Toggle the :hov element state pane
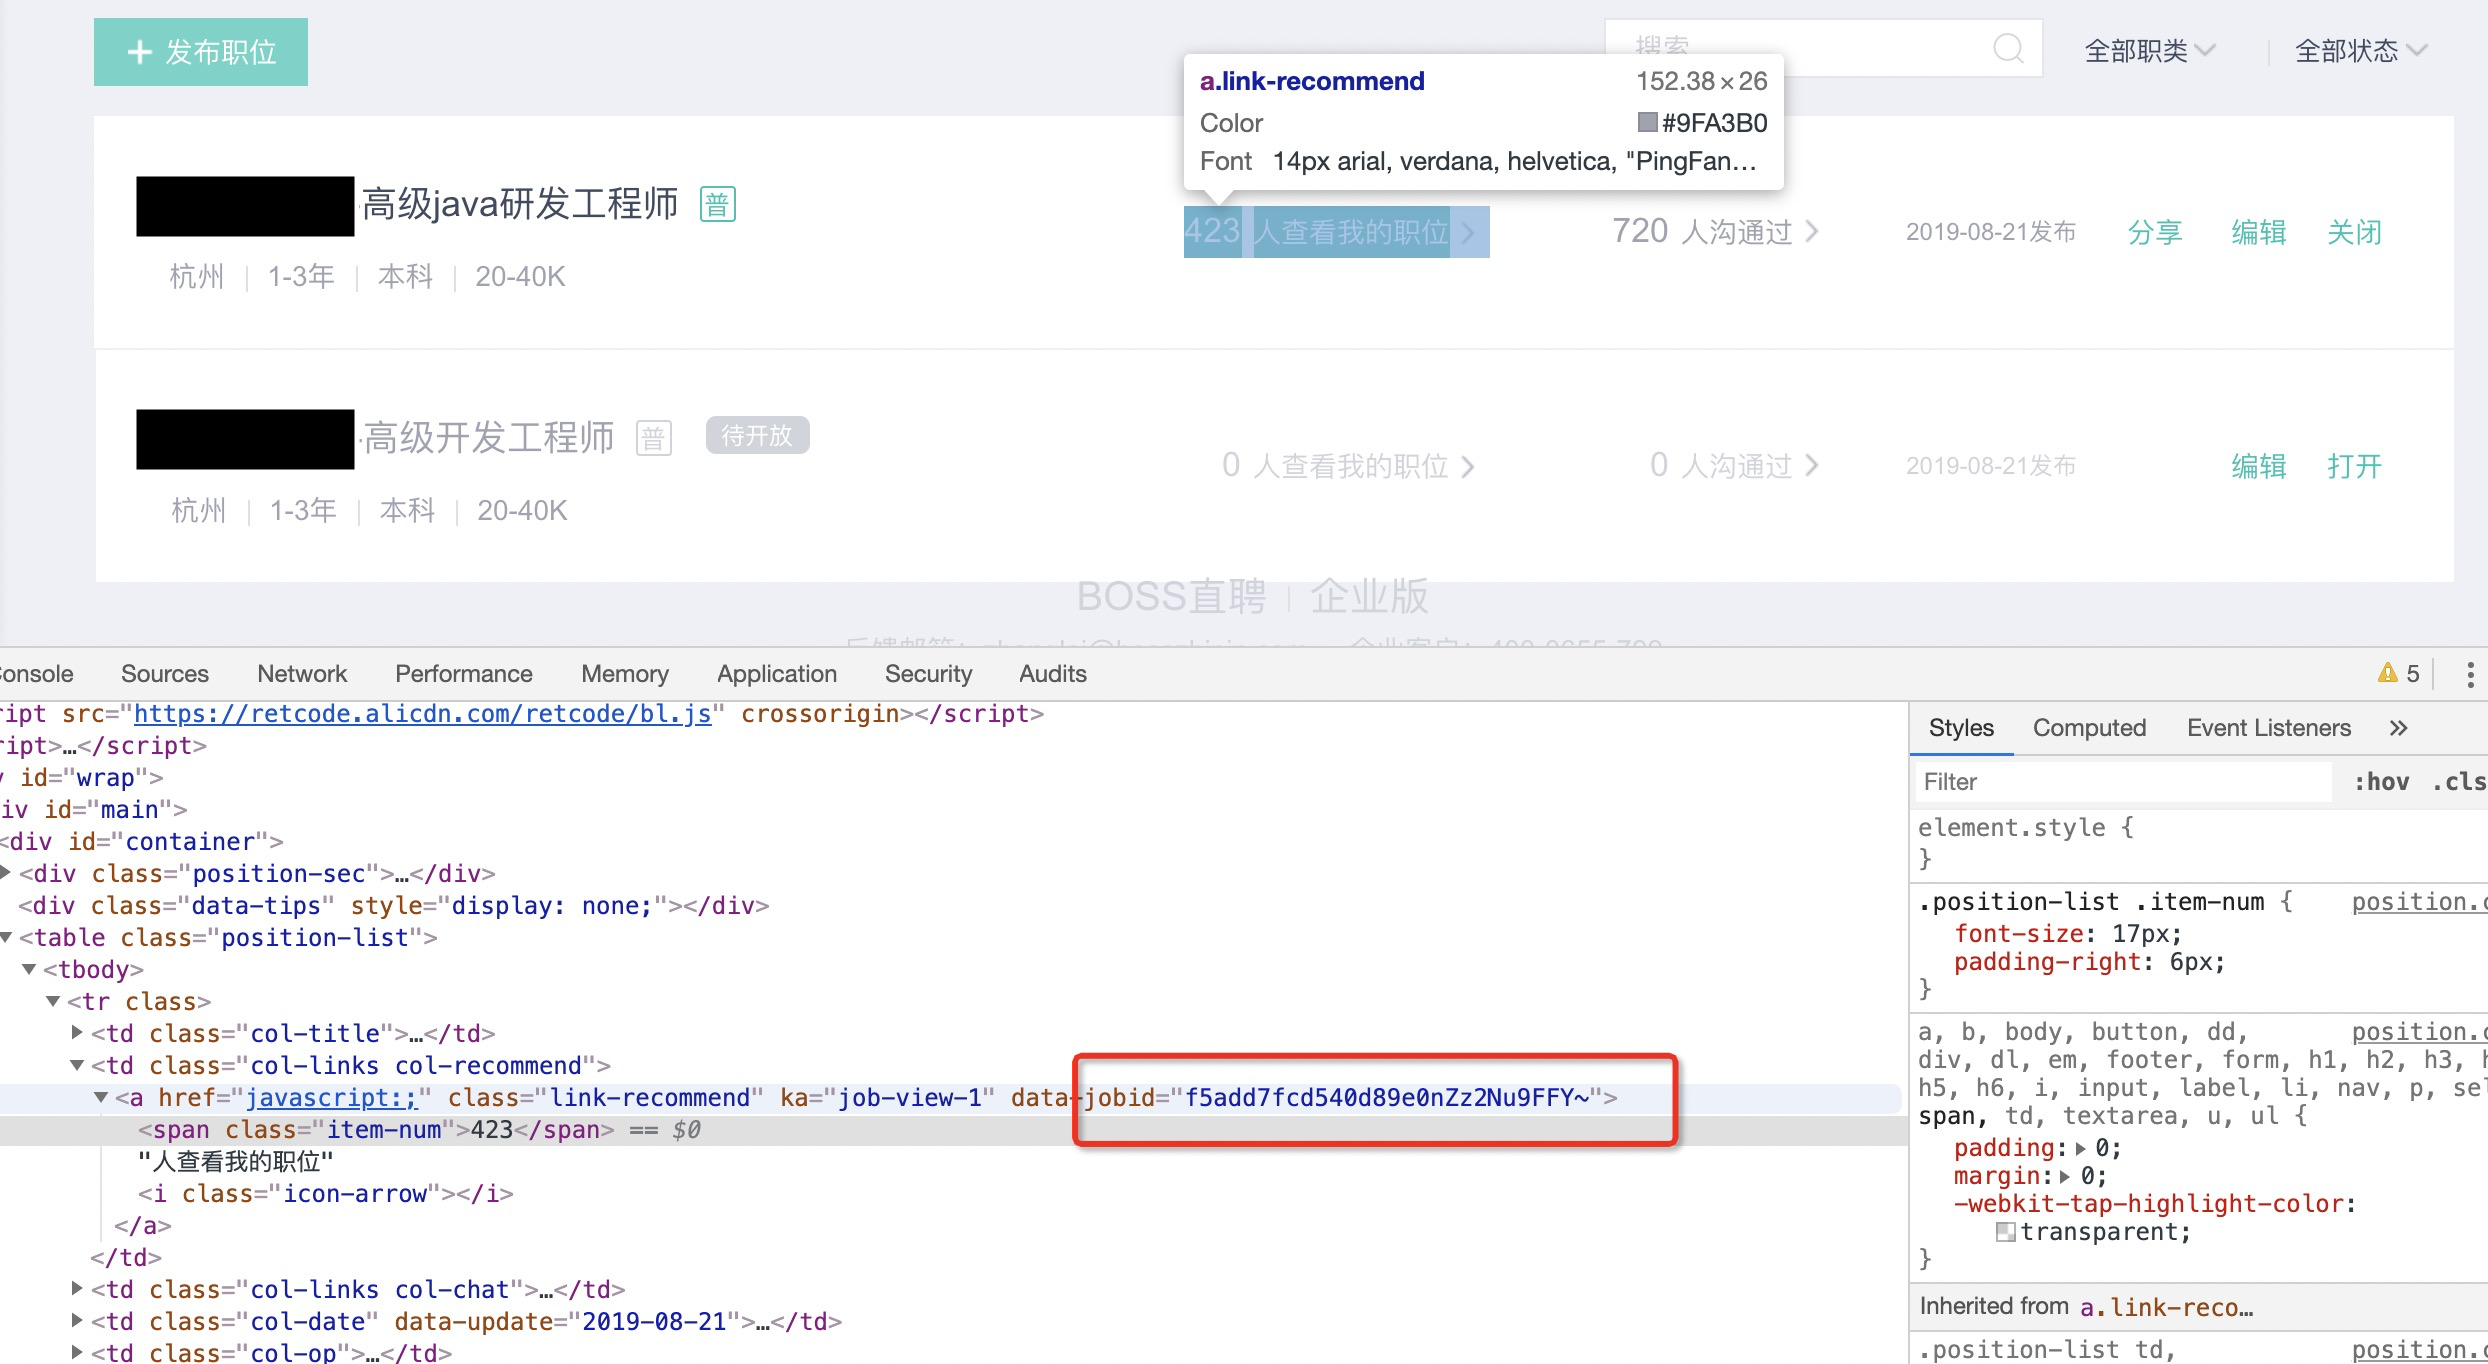 (x=2381, y=782)
